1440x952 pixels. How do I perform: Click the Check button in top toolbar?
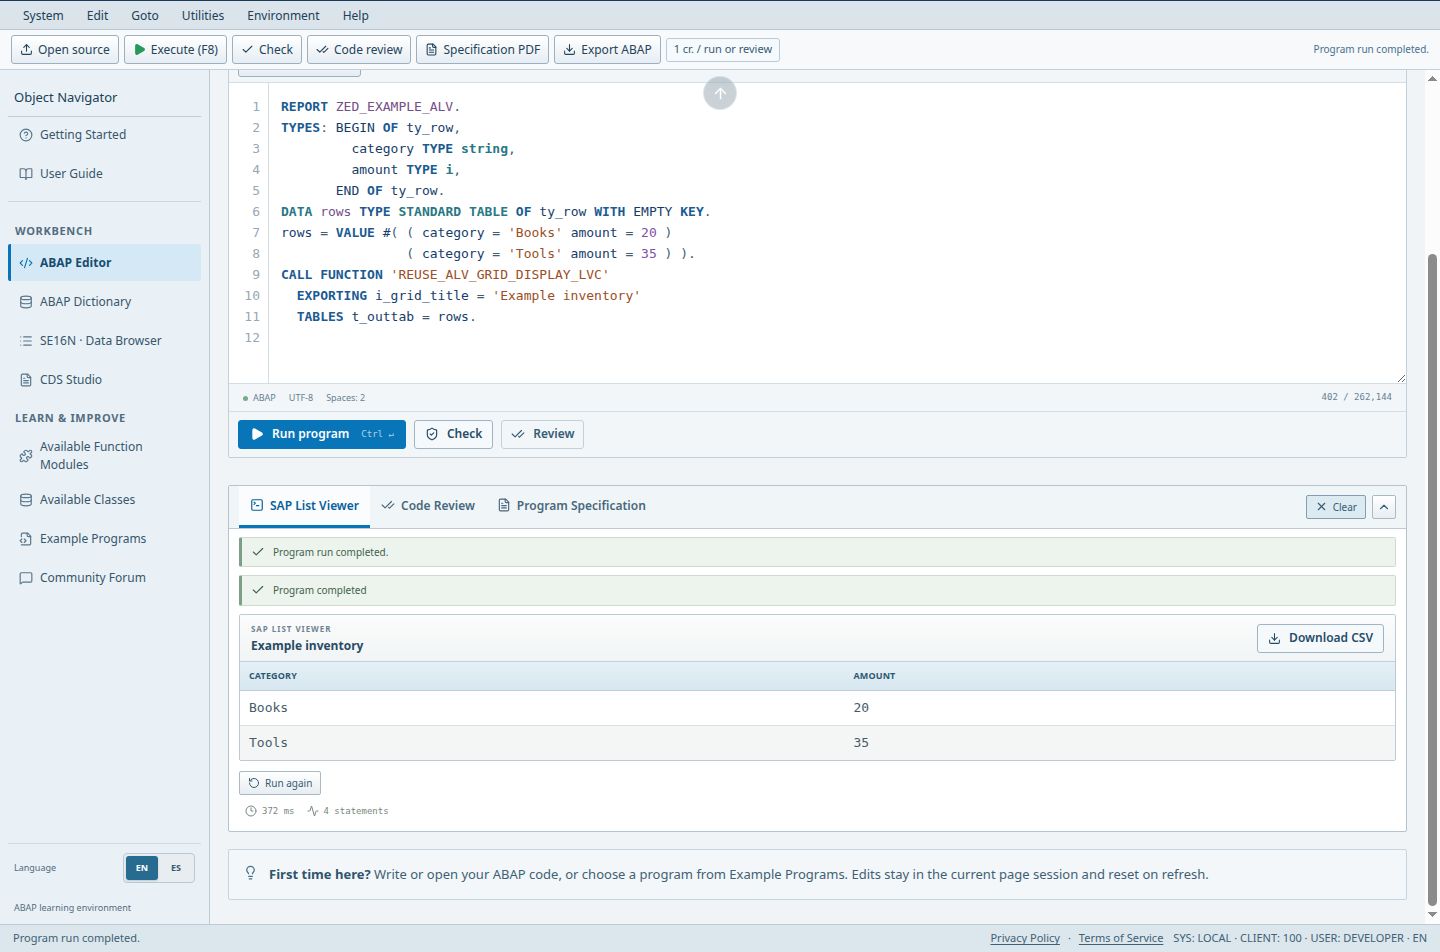267,49
